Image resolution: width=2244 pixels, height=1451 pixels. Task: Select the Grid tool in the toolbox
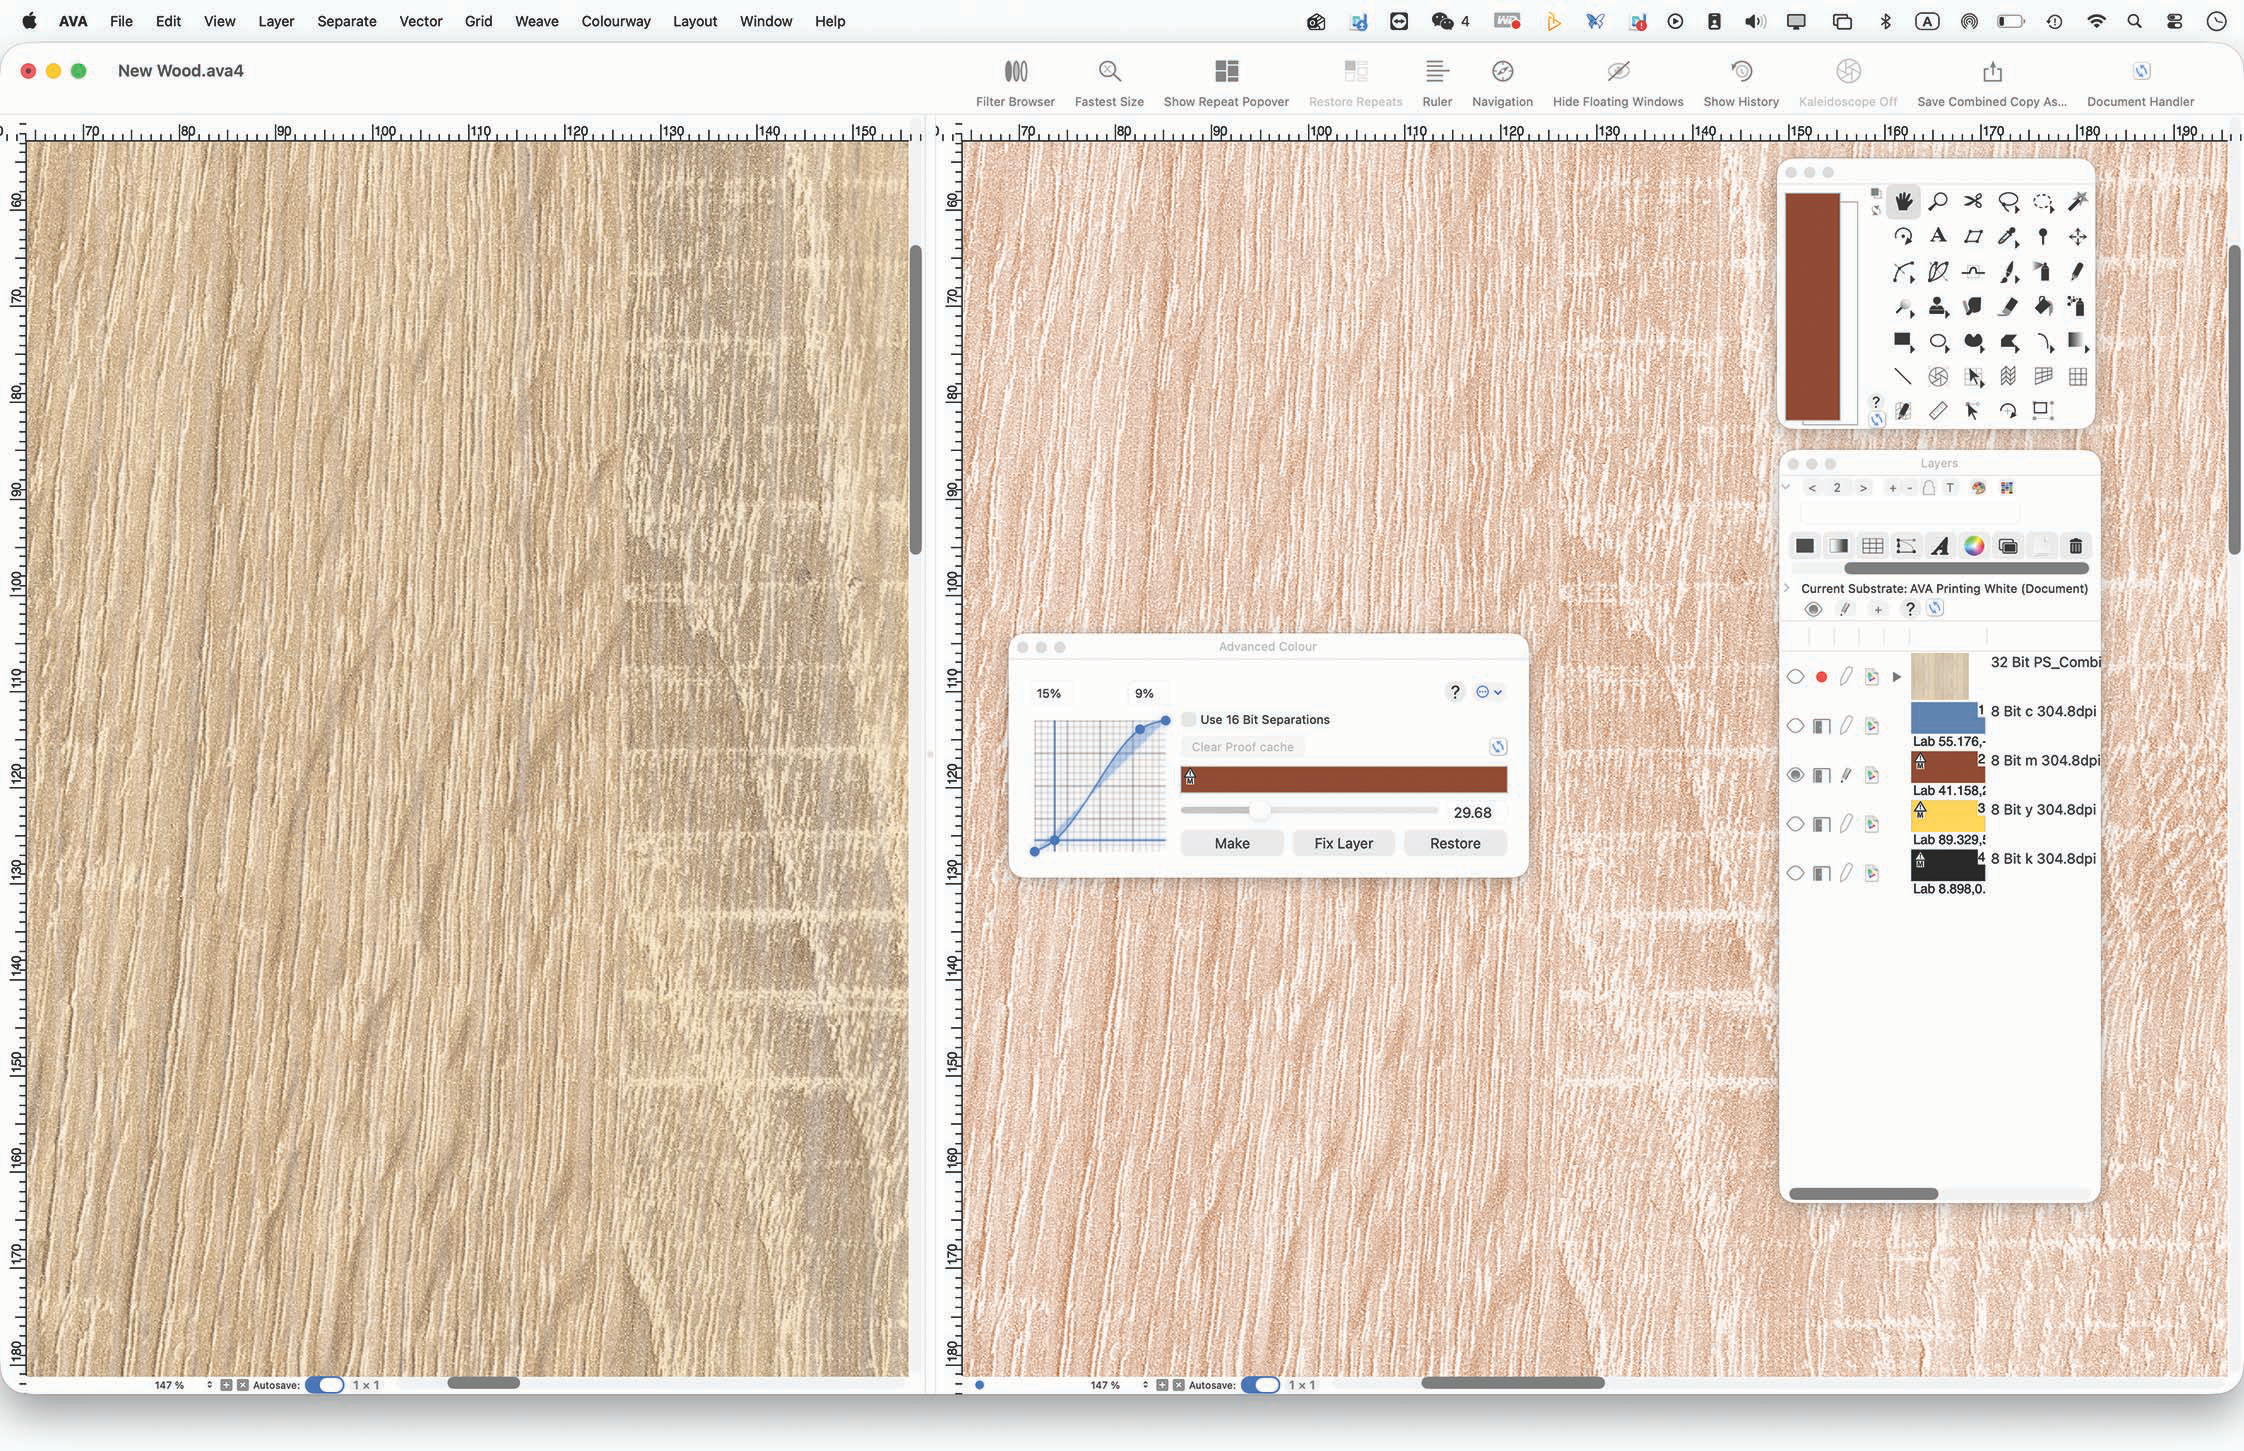click(x=2077, y=376)
